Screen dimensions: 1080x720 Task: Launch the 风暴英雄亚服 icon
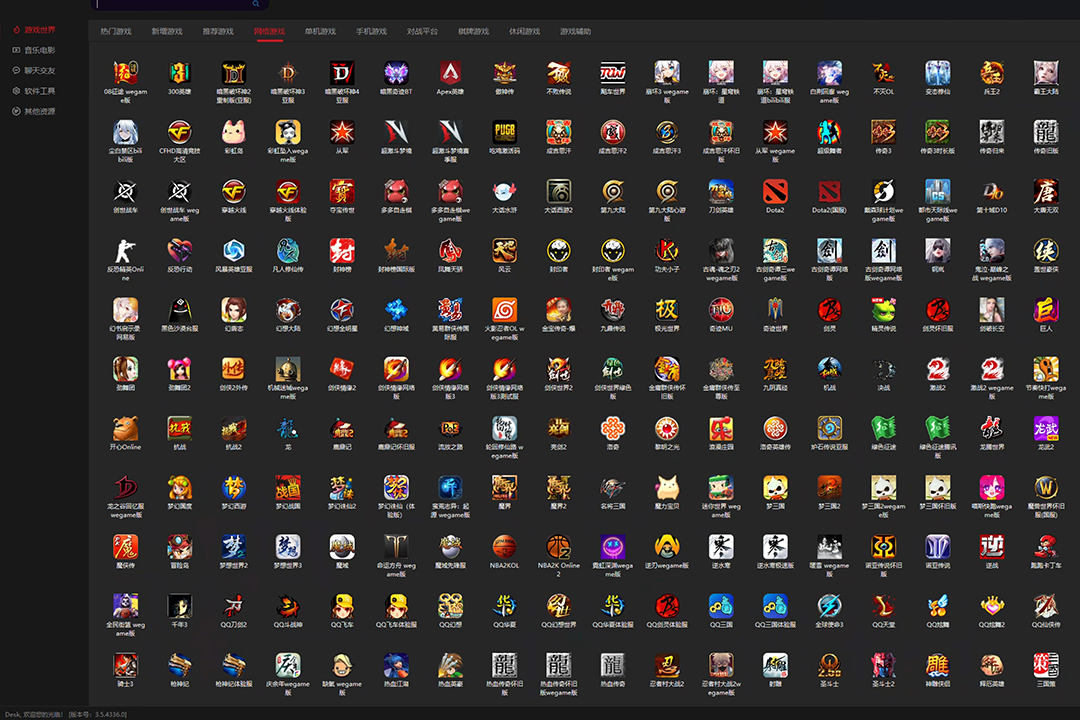(x=233, y=250)
